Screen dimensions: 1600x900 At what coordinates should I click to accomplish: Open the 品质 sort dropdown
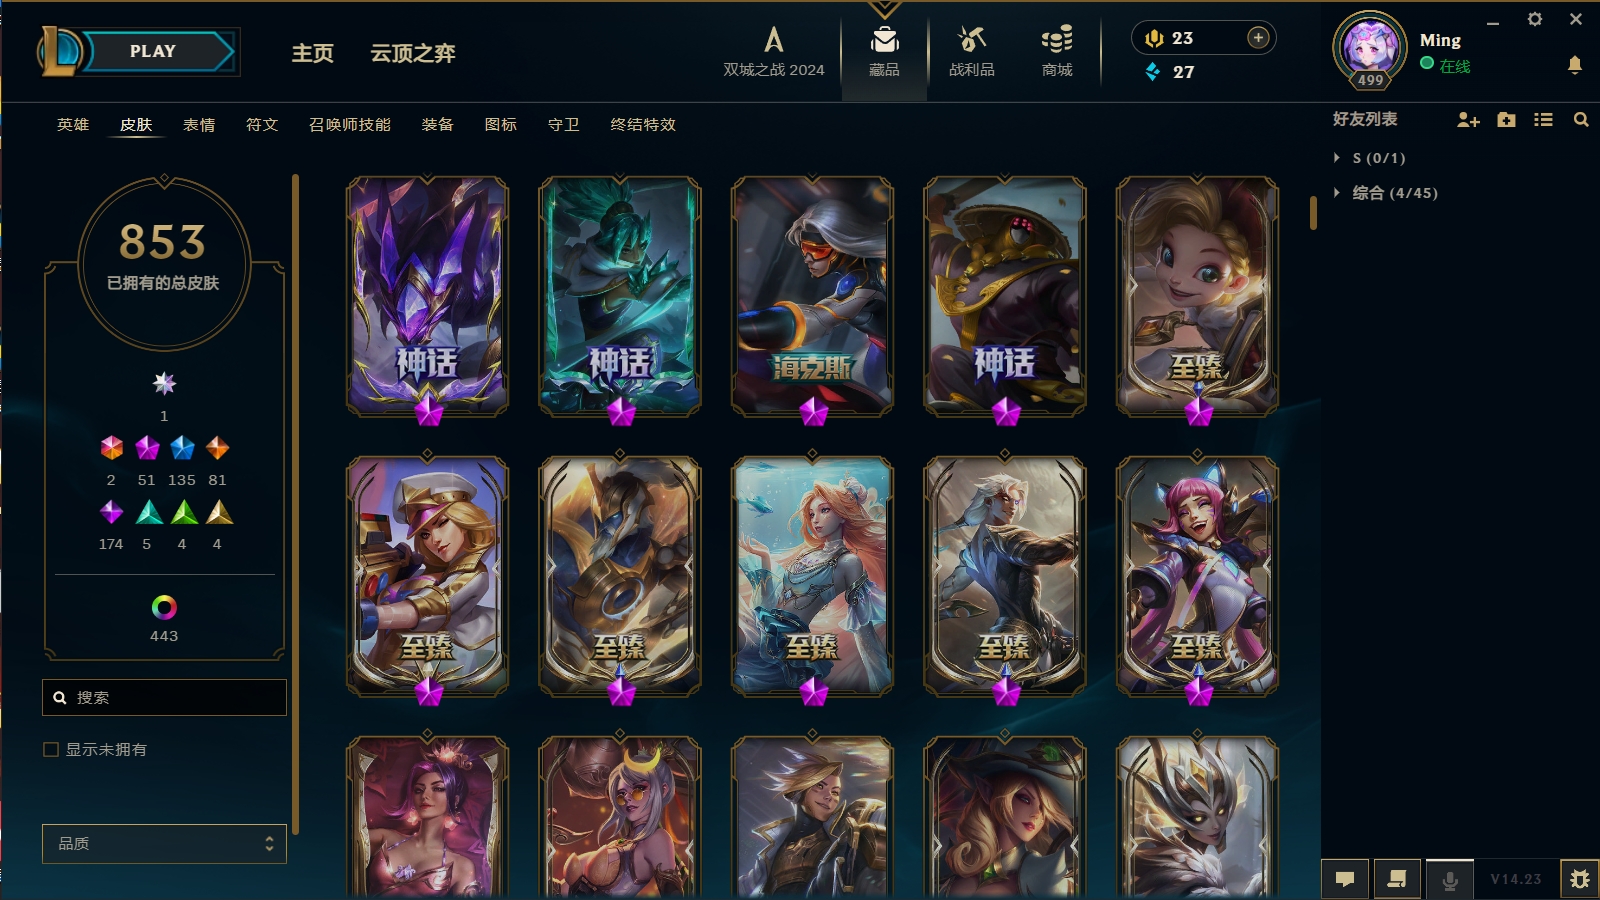point(164,844)
